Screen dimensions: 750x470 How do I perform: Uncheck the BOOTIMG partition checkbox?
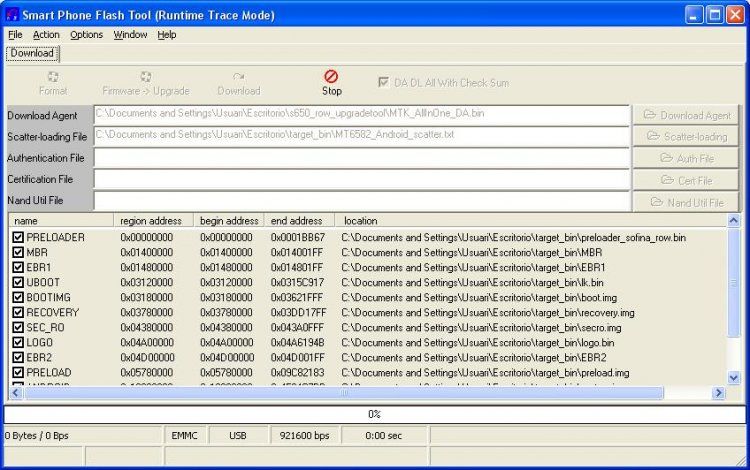coord(18,297)
